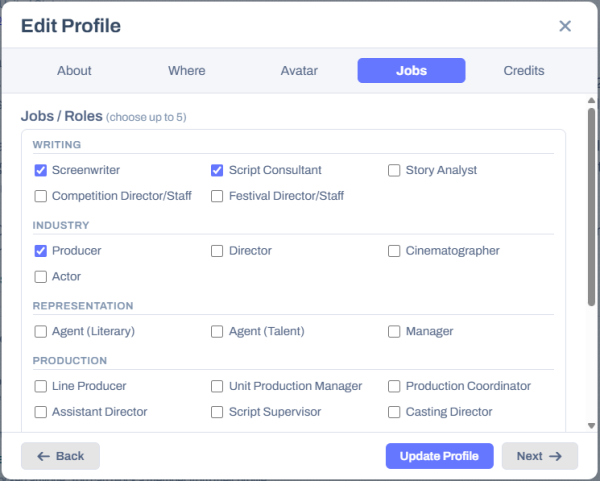
Task: Check the Cinematographer checkbox
Action: pyautogui.click(x=394, y=251)
